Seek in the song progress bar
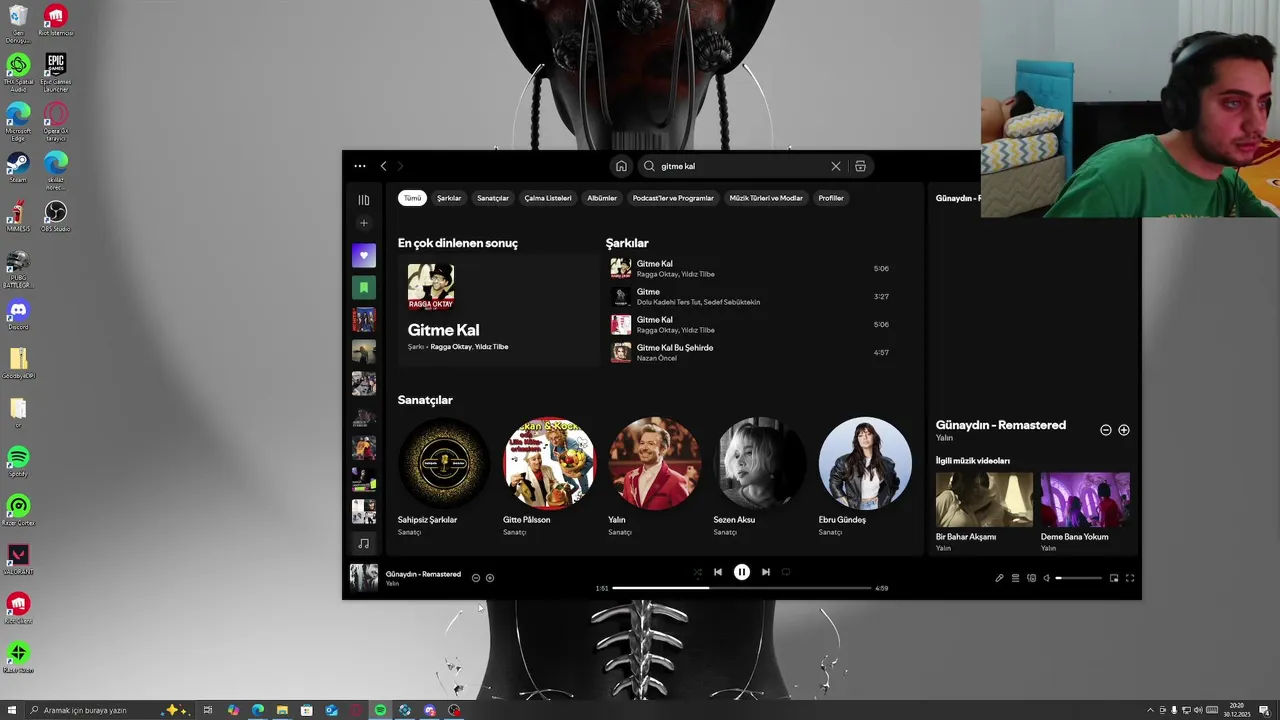The width and height of the screenshot is (1280, 720). pyautogui.click(x=742, y=588)
